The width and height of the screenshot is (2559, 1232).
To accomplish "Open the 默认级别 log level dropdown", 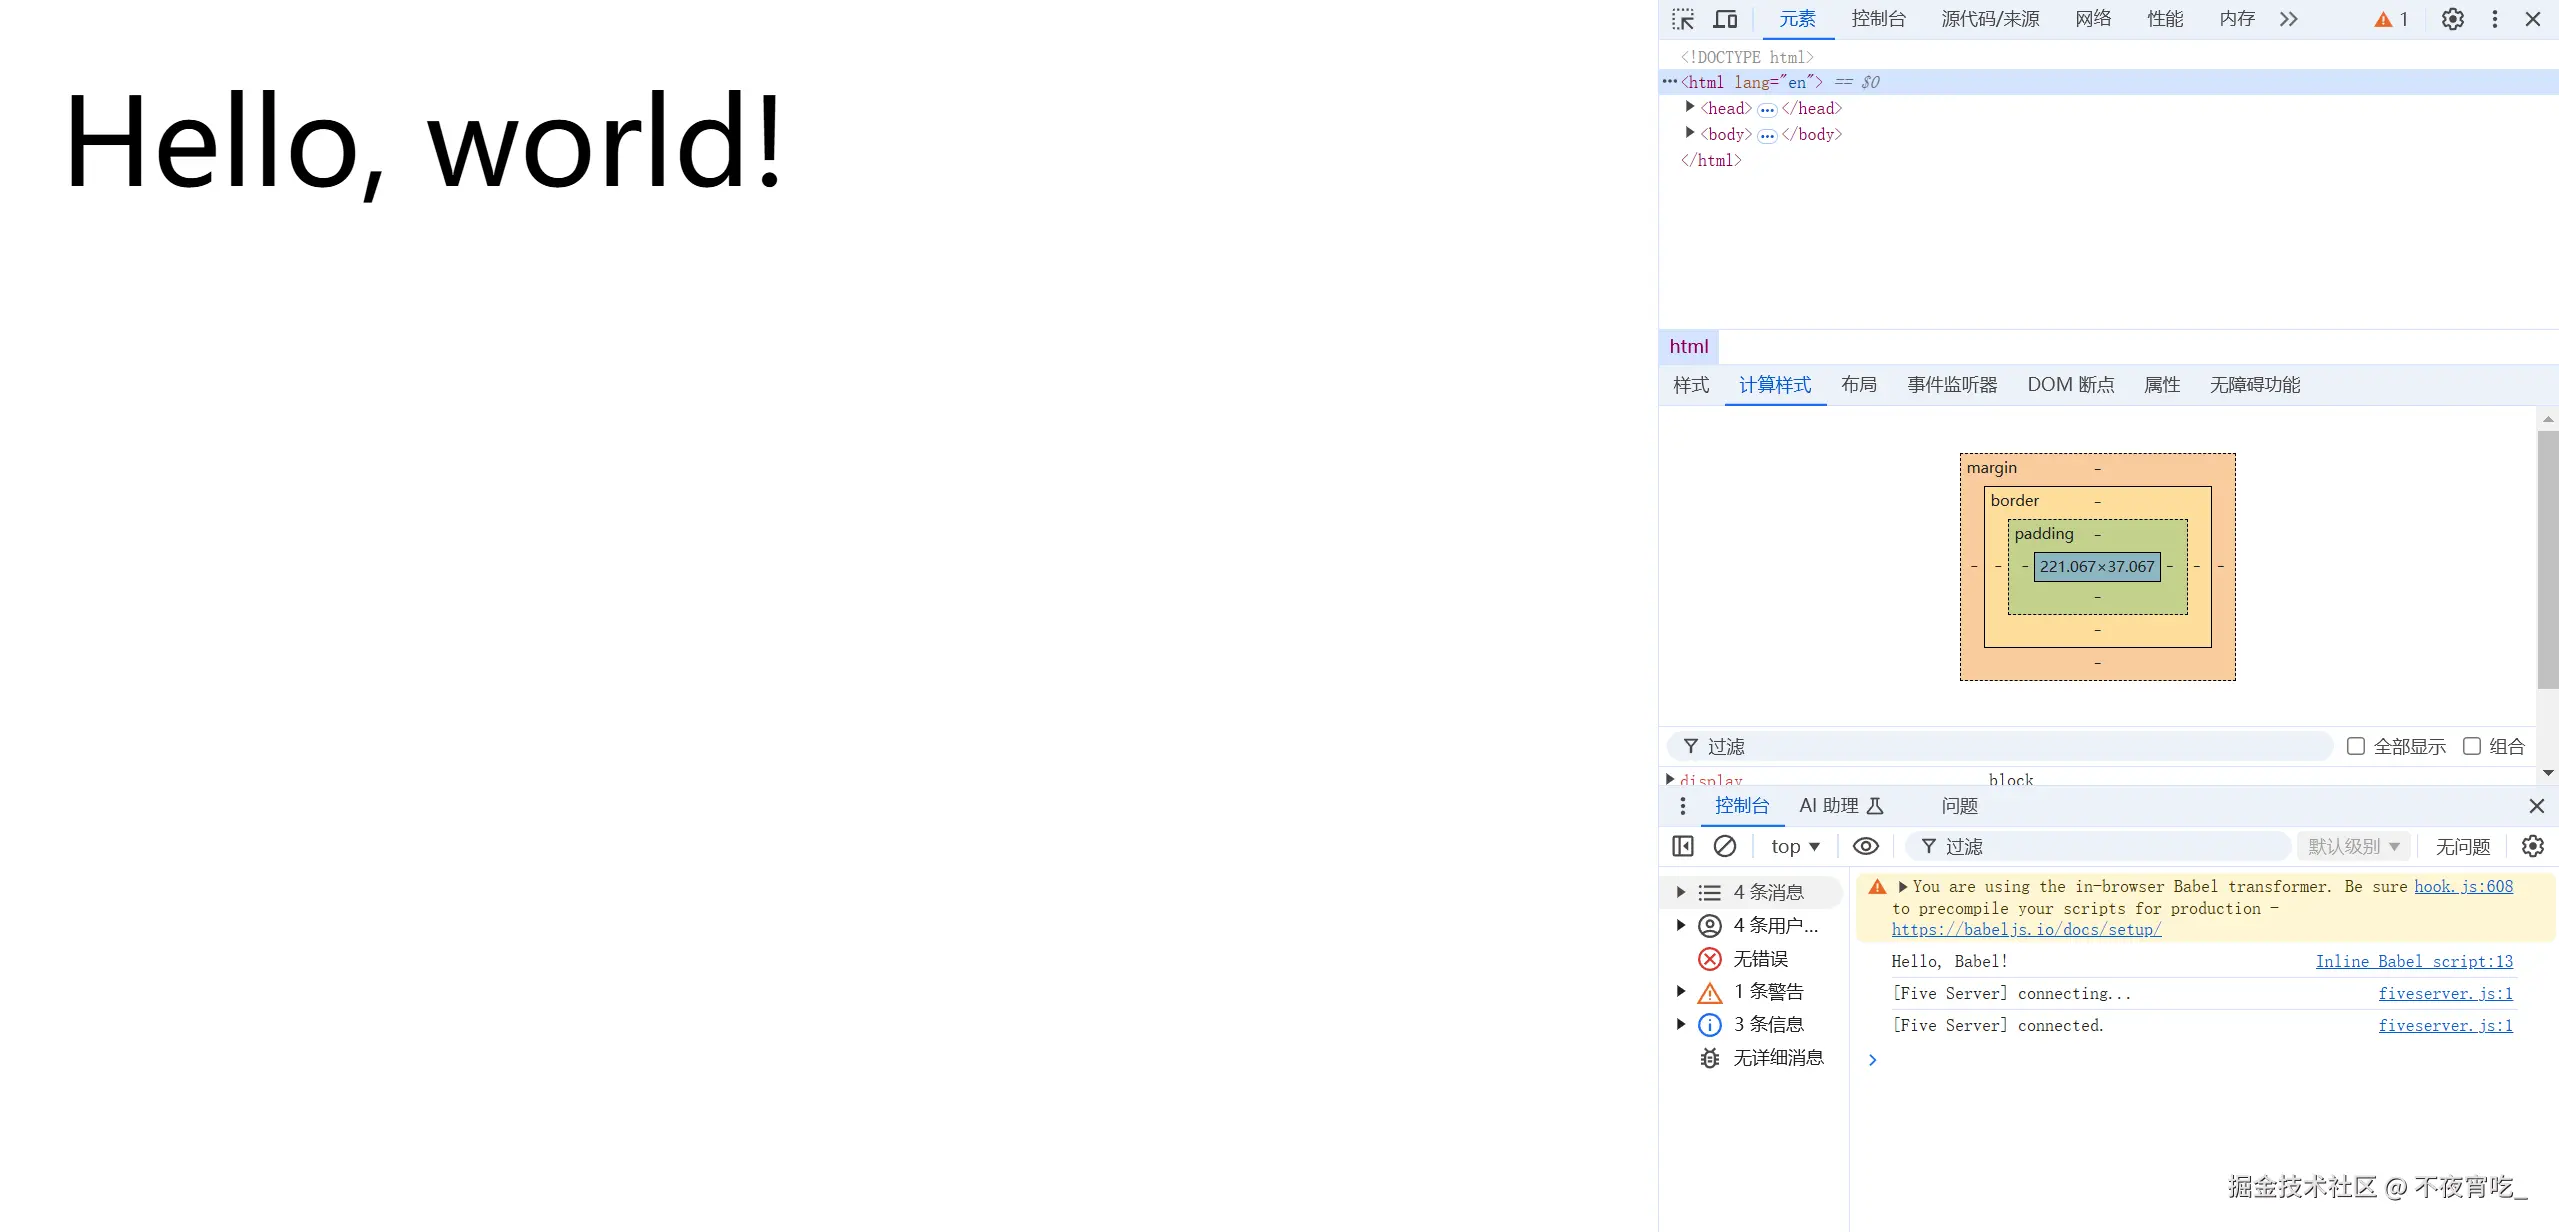I will [x=2353, y=846].
